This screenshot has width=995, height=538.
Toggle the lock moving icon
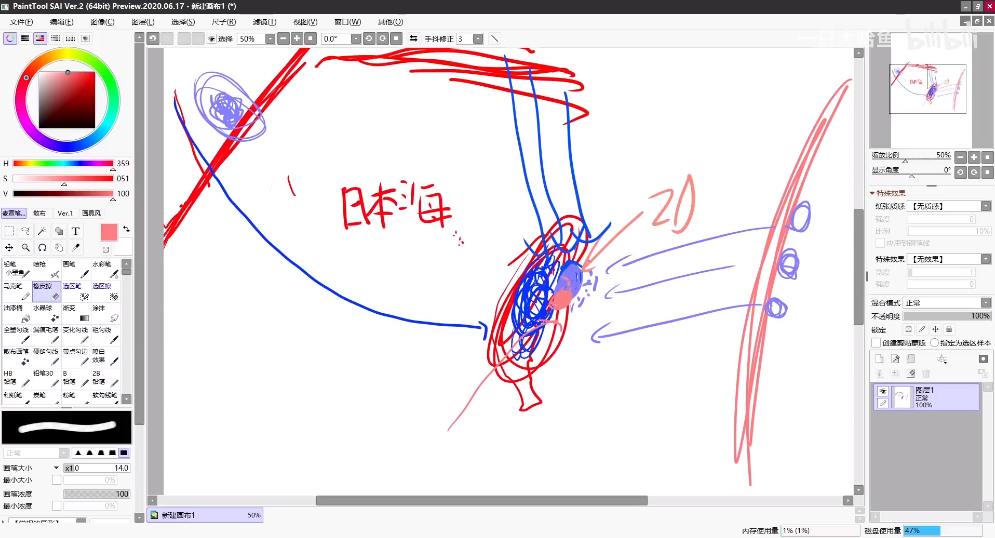pos(935,329)
